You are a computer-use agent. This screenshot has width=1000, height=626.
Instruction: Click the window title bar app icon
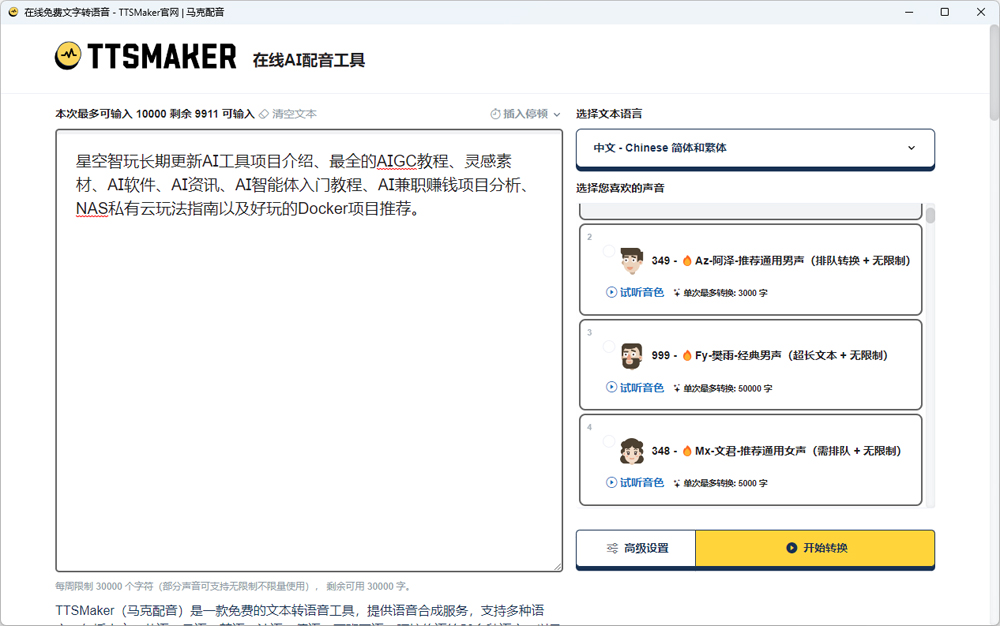pyautogui.click(x=13, y=12)
